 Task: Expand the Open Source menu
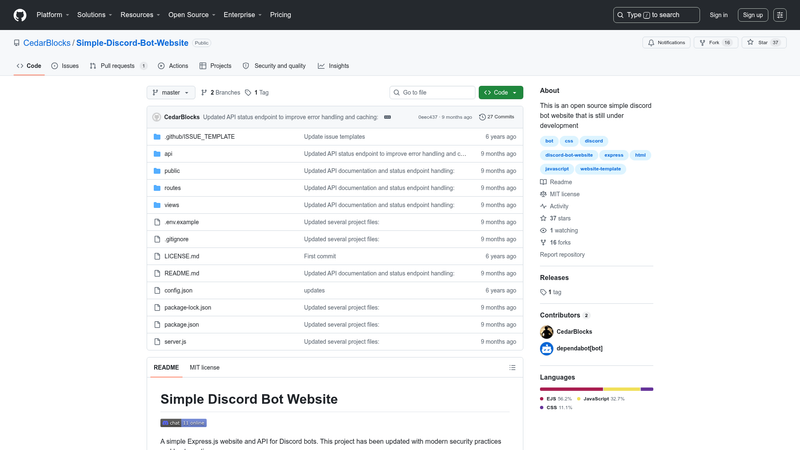[x=192, y=15]
